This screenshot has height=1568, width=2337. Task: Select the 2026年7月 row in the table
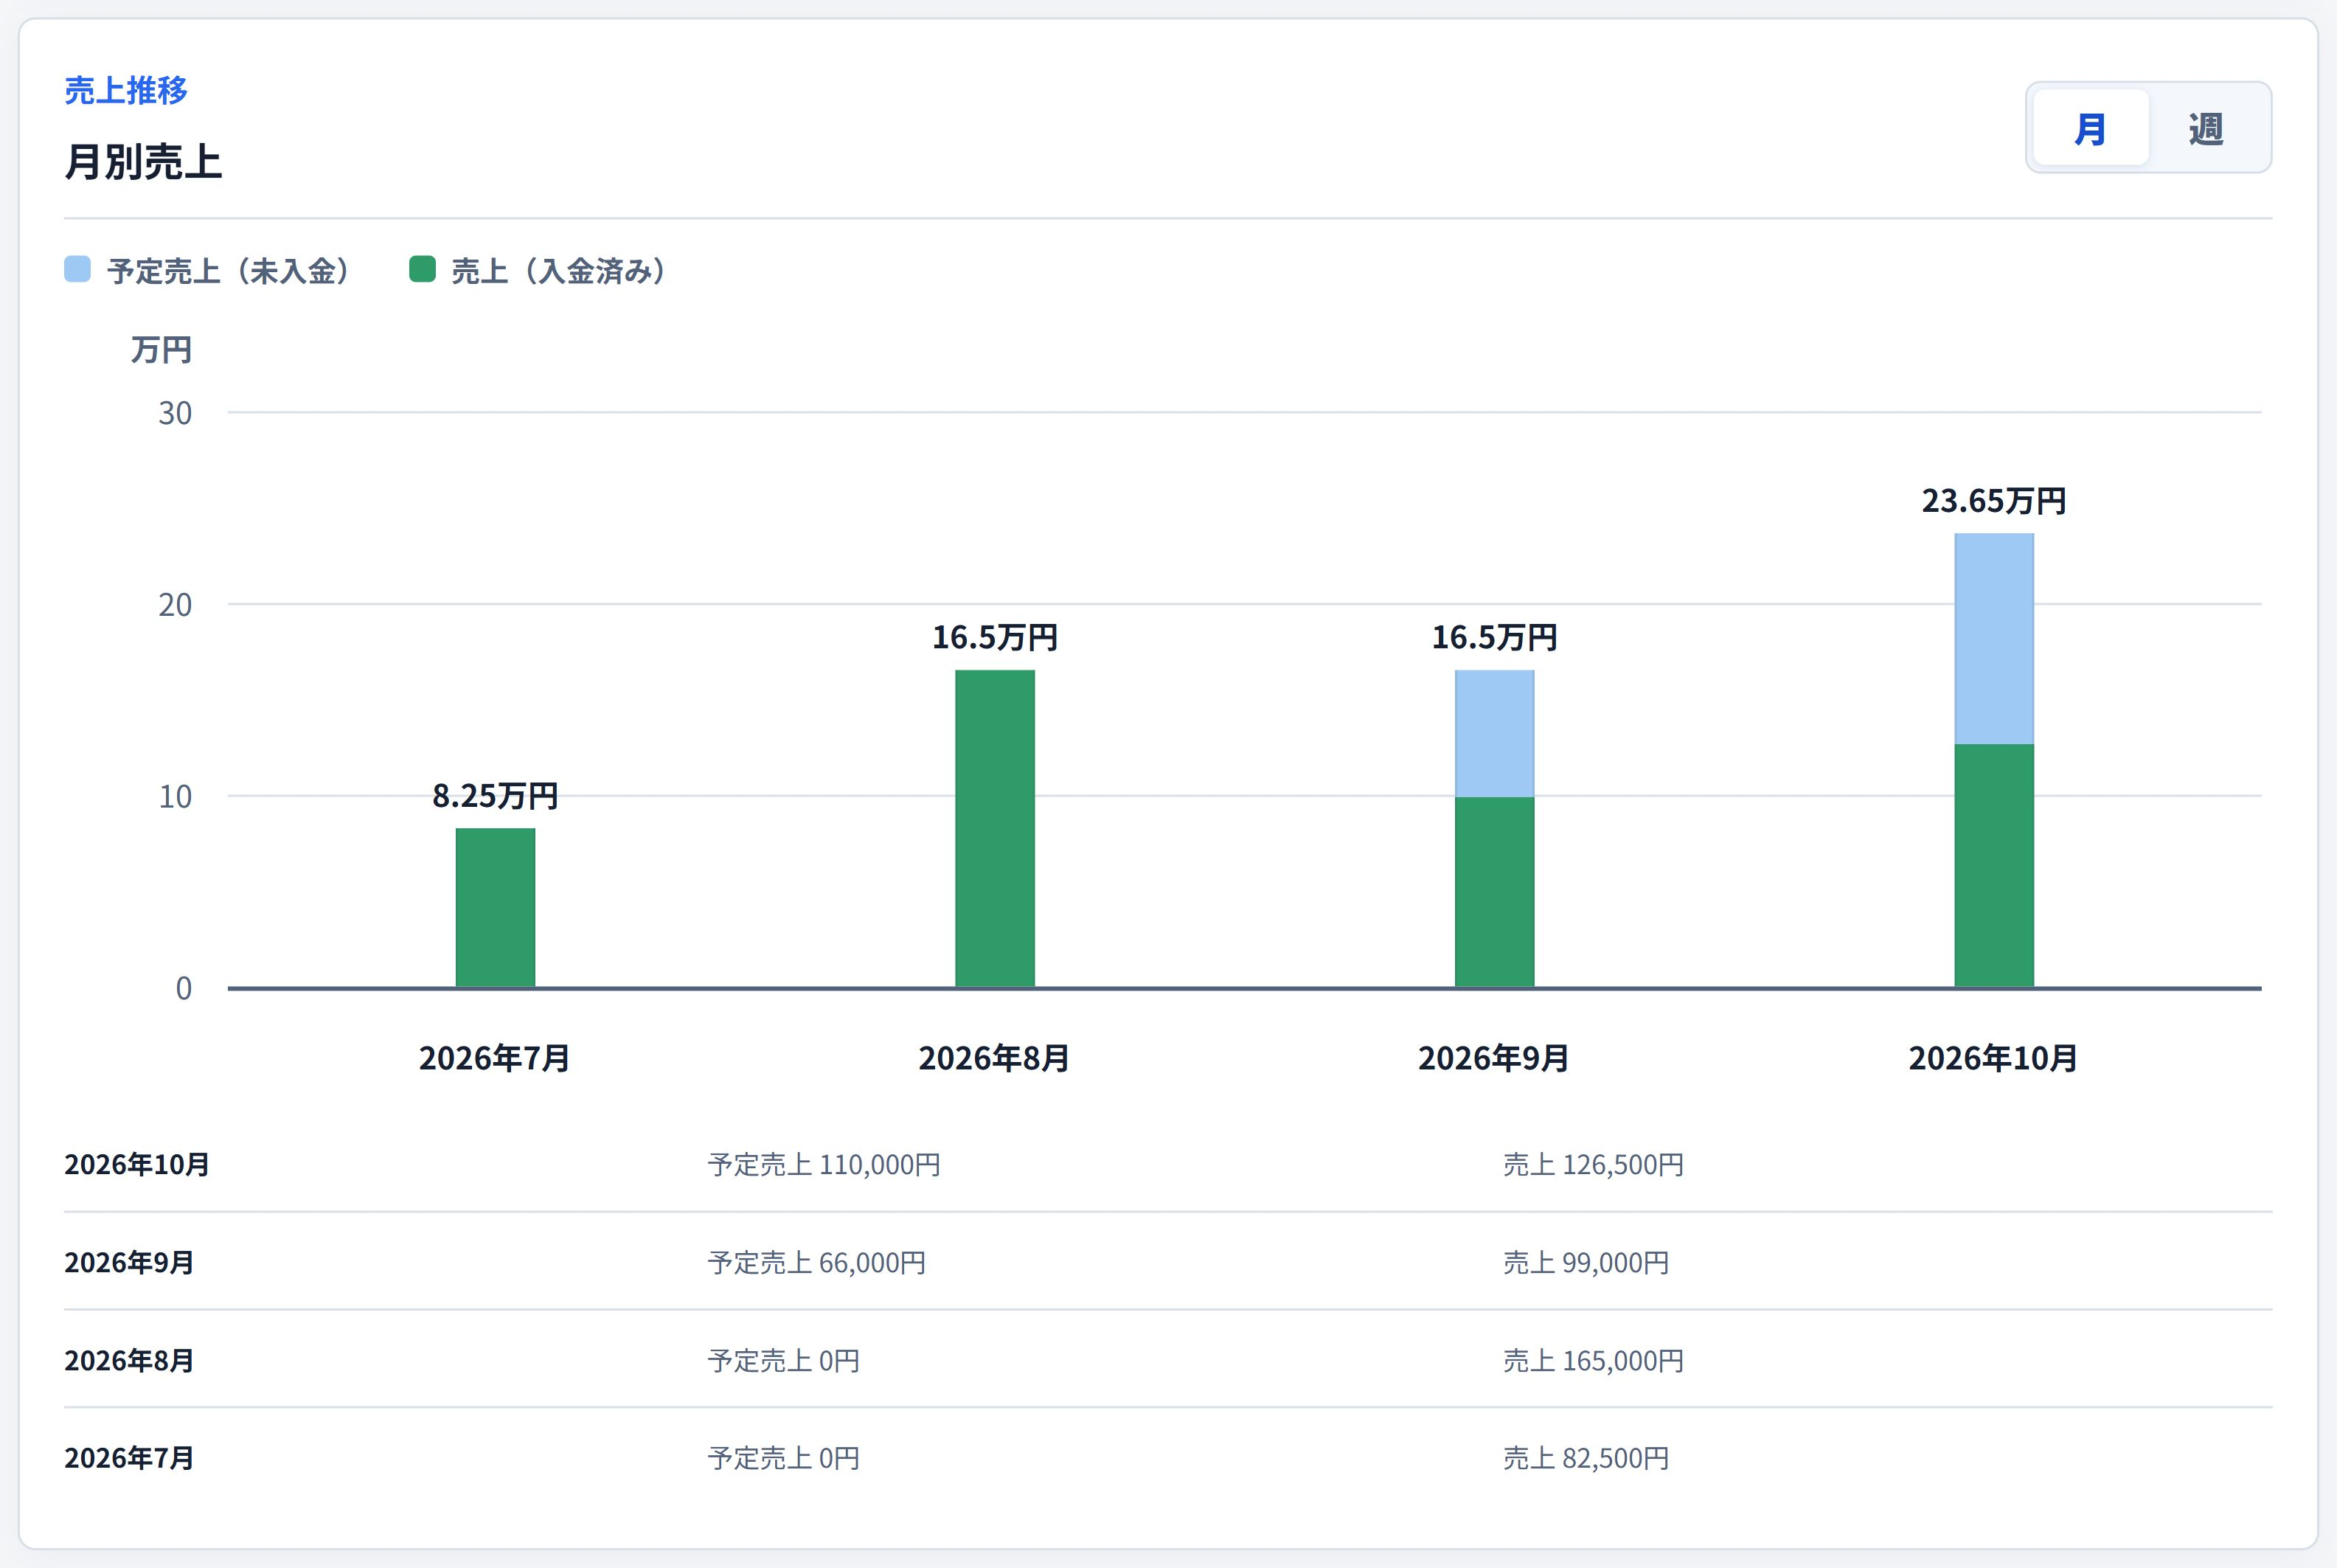[1168, 1458]
